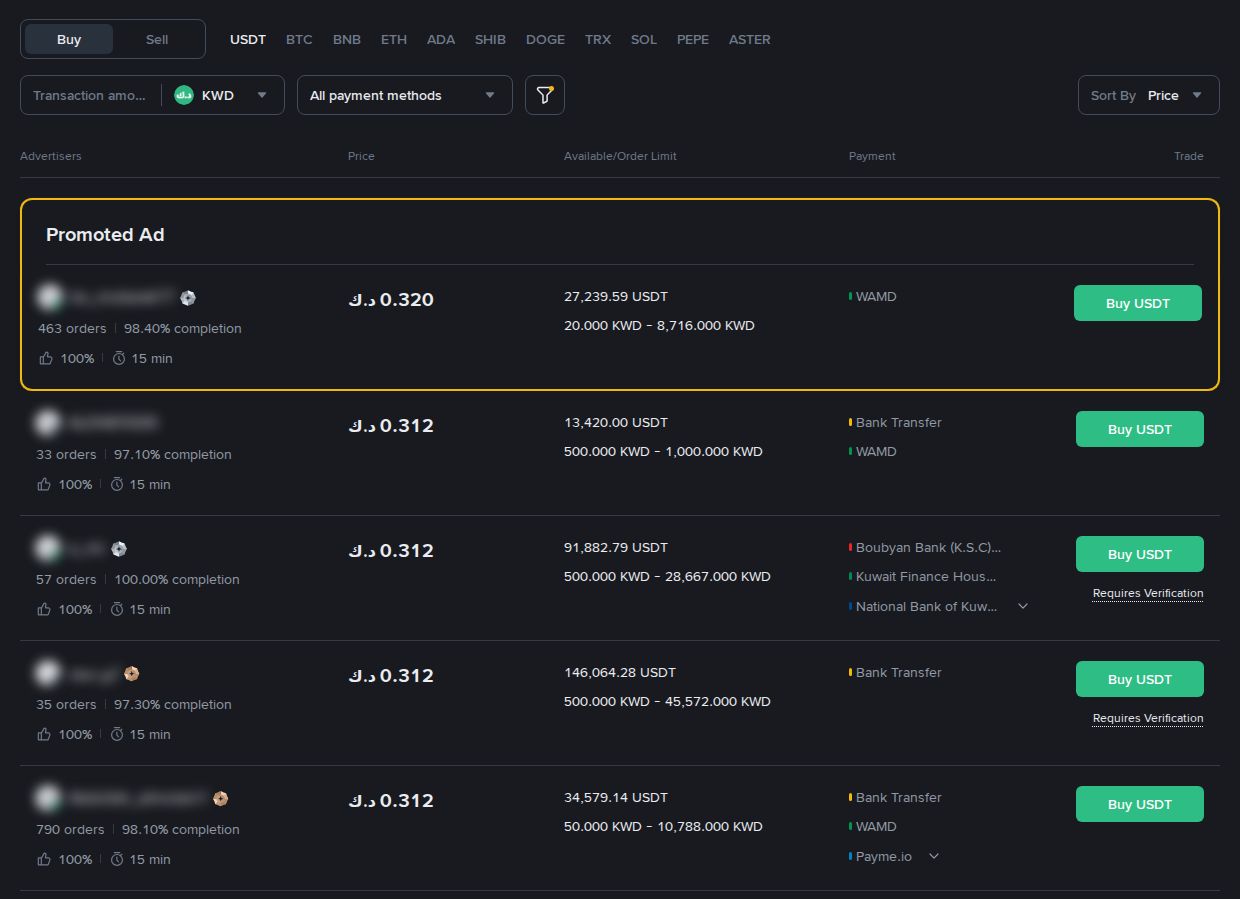Click avatar of advertiser with 33 orders
The image size is (1240, 899).
tap(47, 423)
